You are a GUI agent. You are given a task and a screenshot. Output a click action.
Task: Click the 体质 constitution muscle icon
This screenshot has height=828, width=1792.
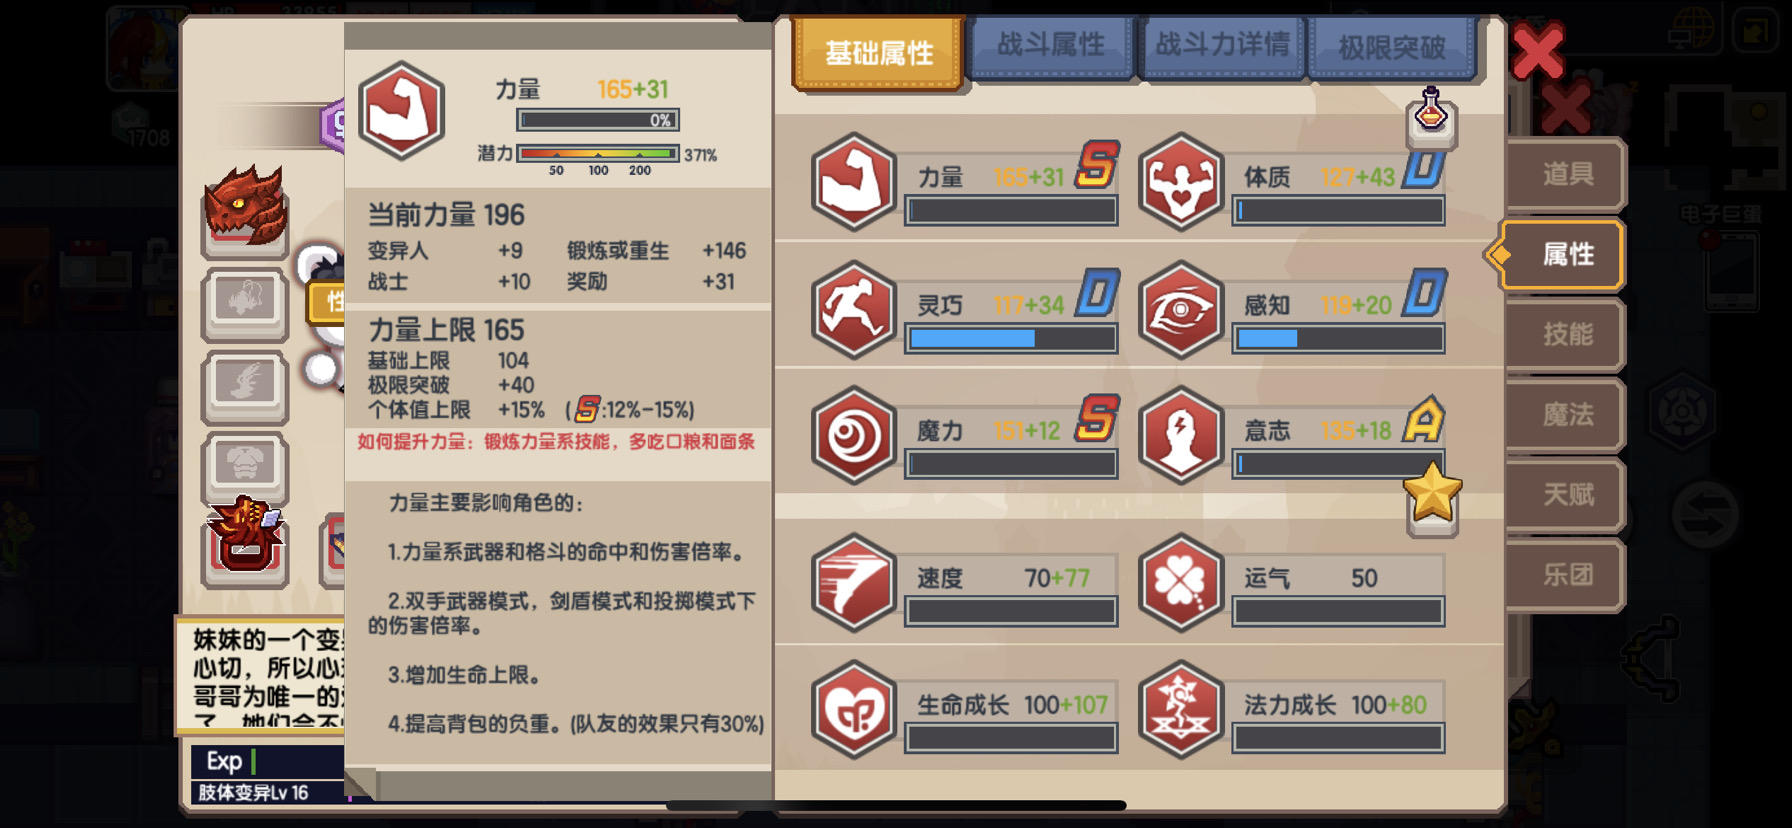(1180, 182)
